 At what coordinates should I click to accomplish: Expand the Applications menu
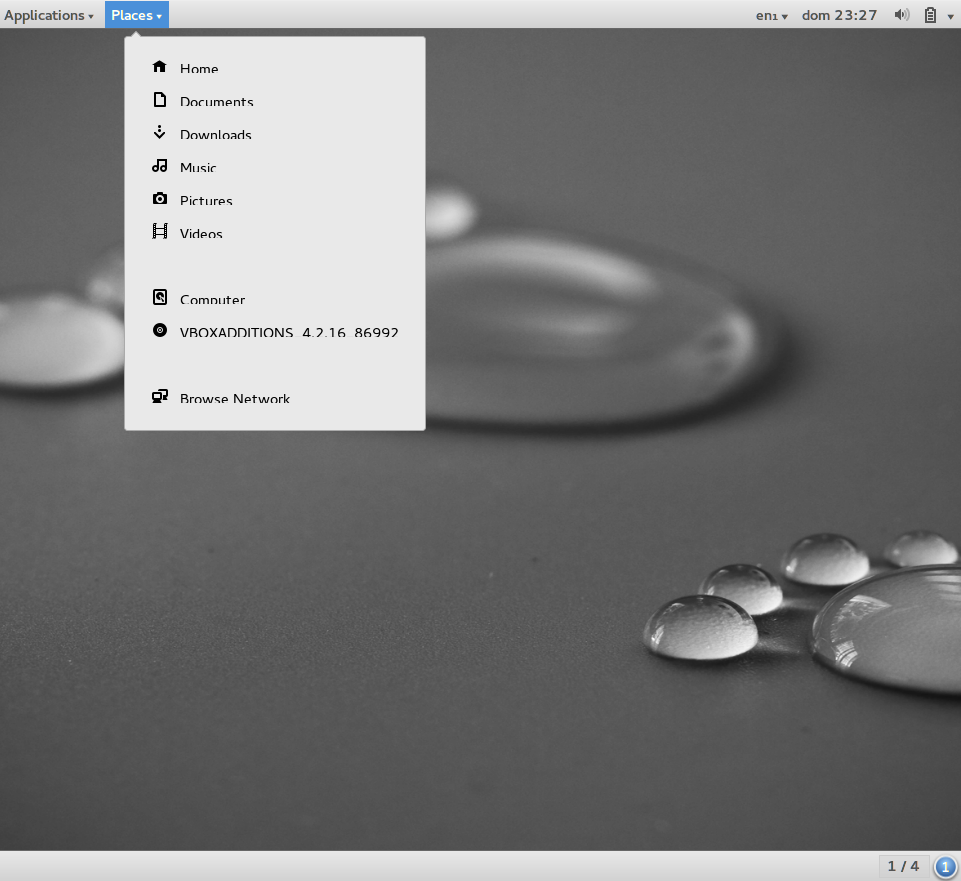(49, 15)
